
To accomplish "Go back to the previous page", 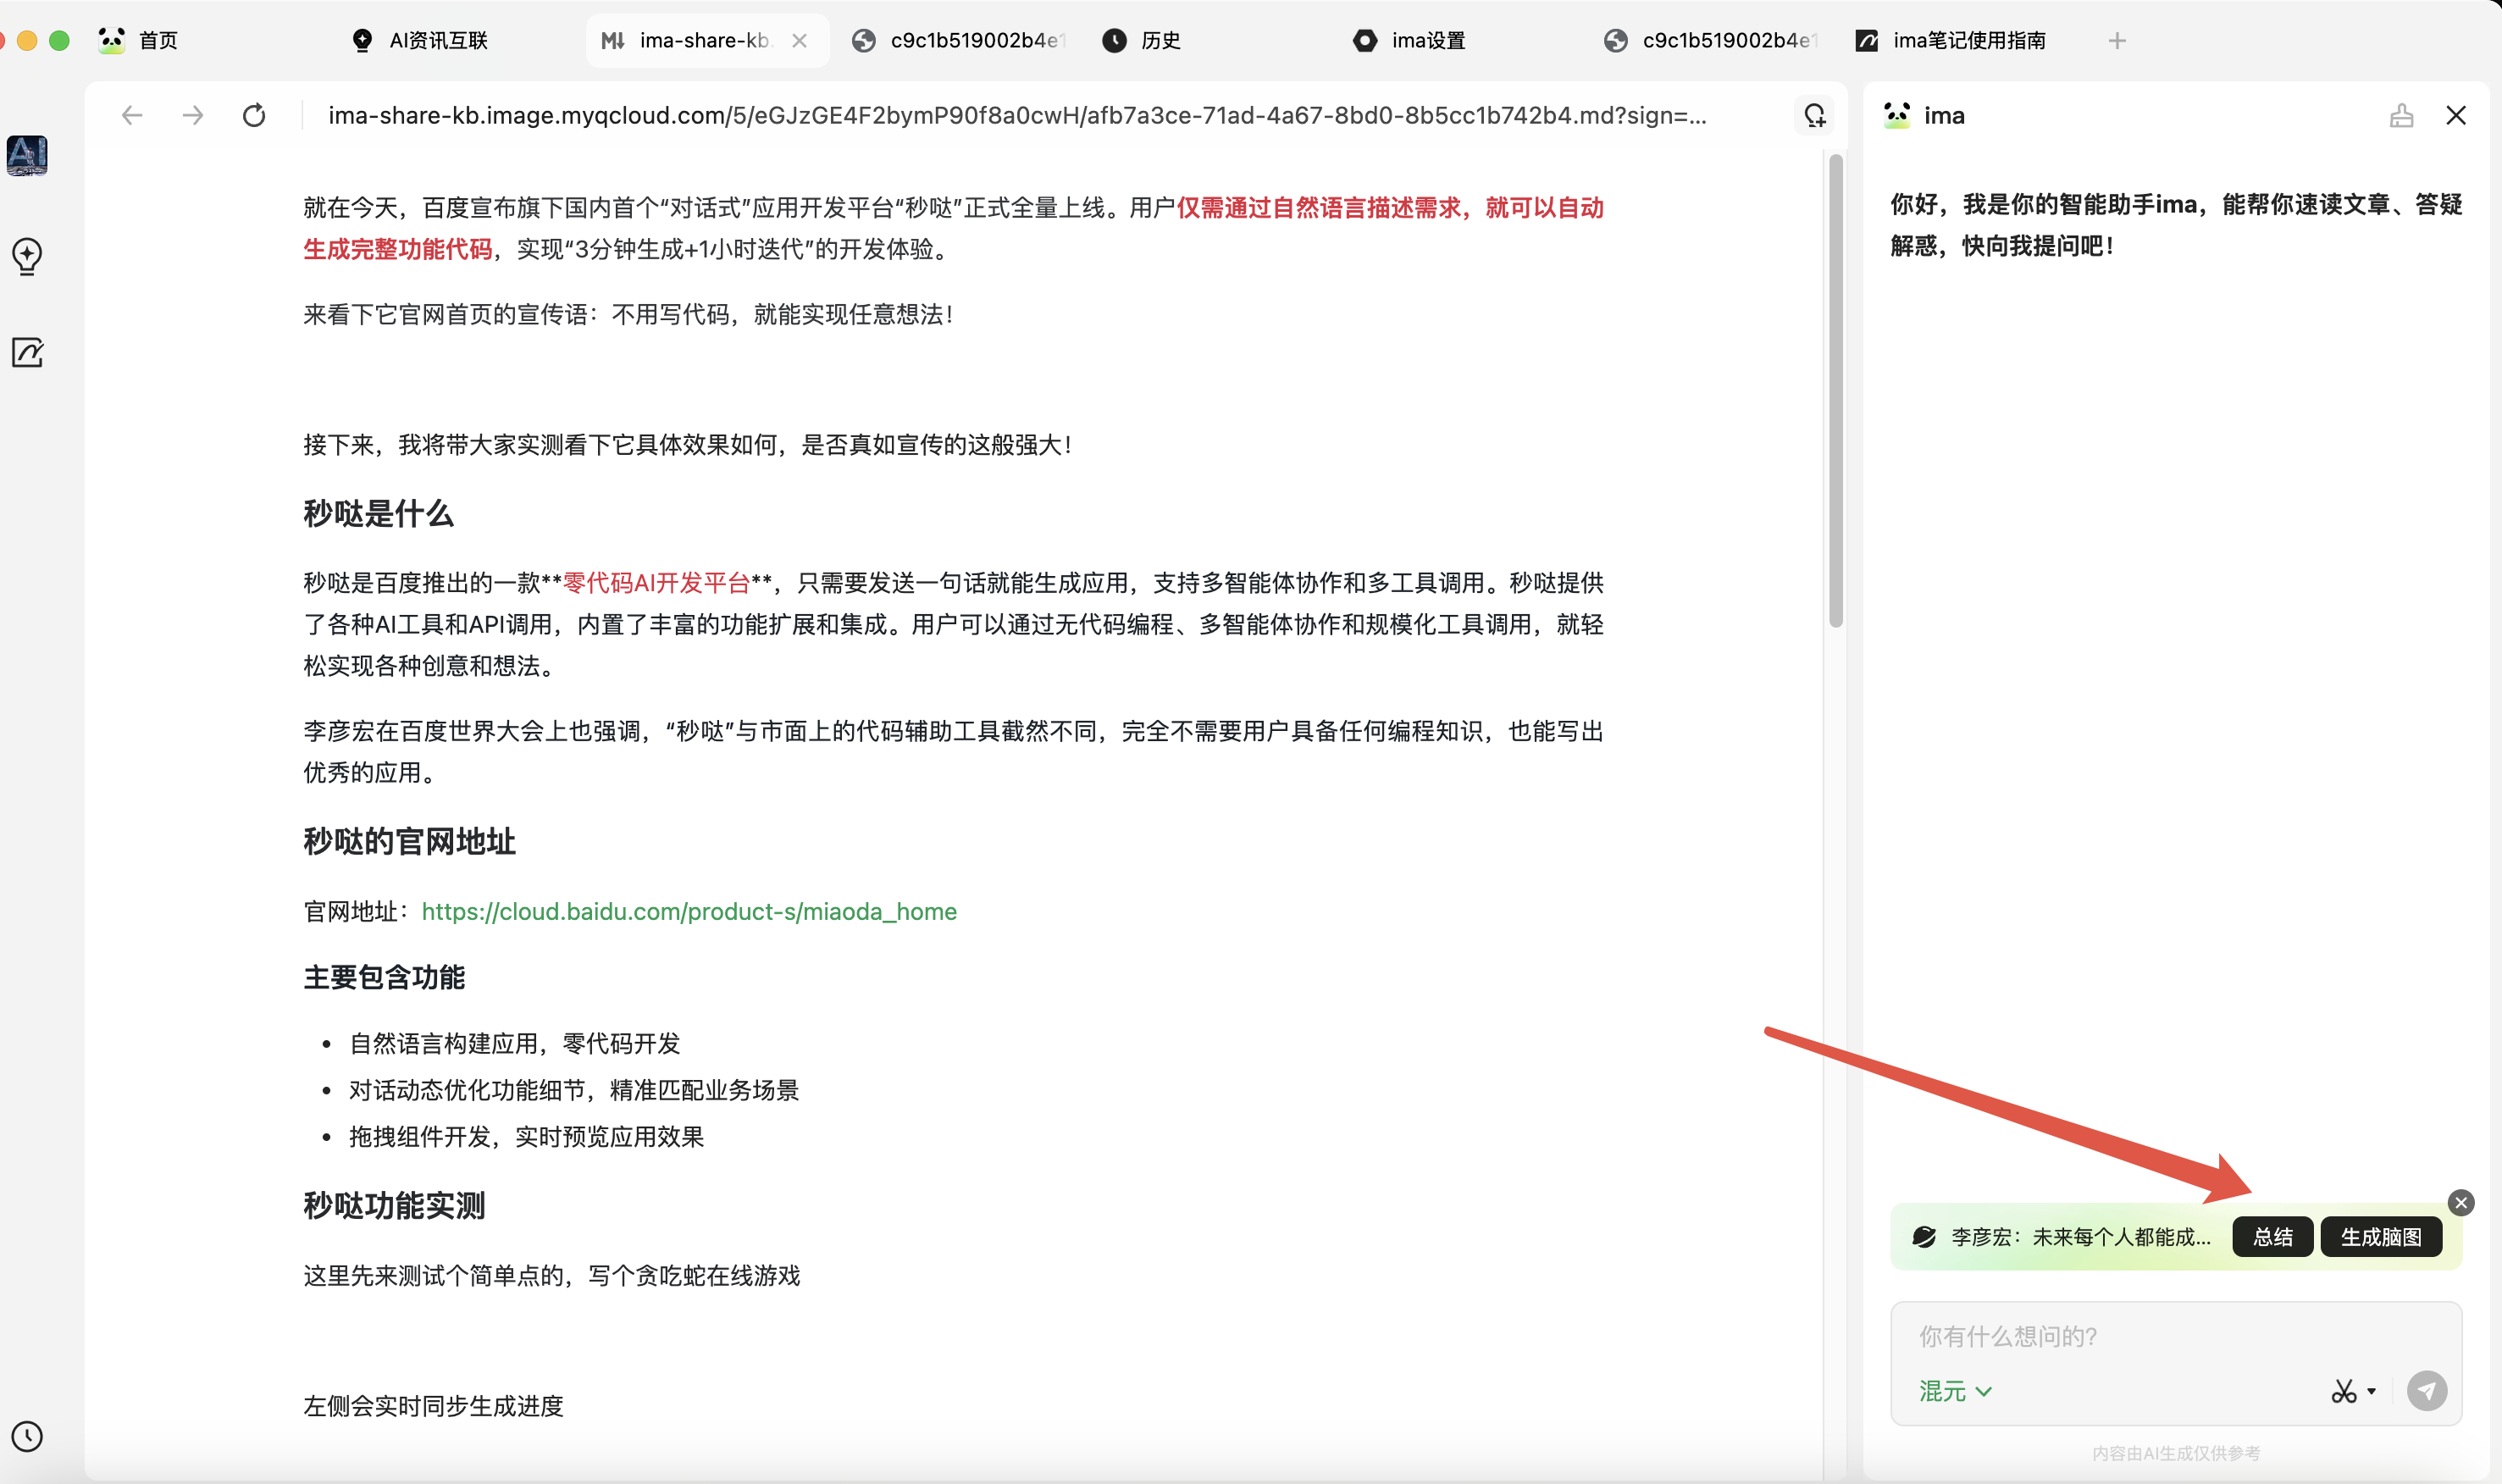I will click(132, 116).
